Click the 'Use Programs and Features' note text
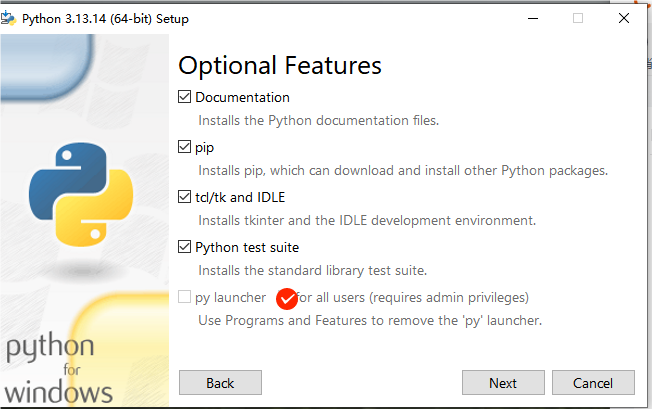This screenshot has height=409, width=652. (370, 320)
